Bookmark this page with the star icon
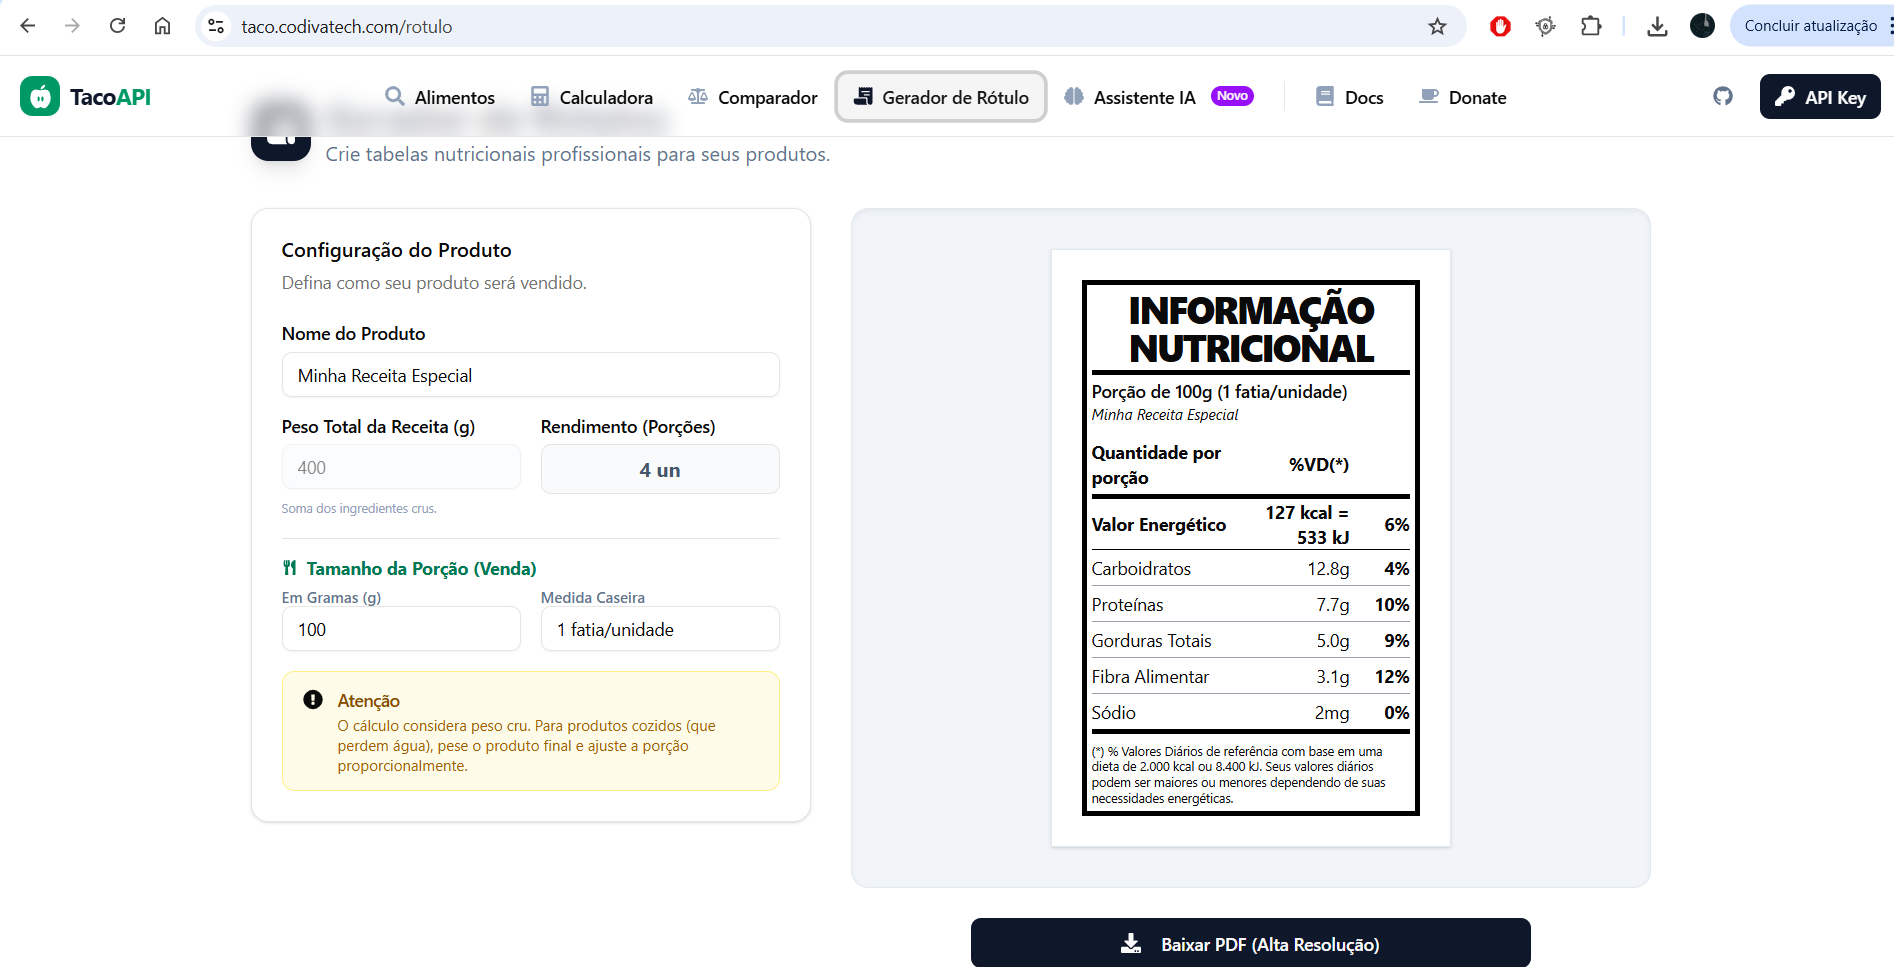Viewport: 1894px width, 967px height. click(1437, 27)
